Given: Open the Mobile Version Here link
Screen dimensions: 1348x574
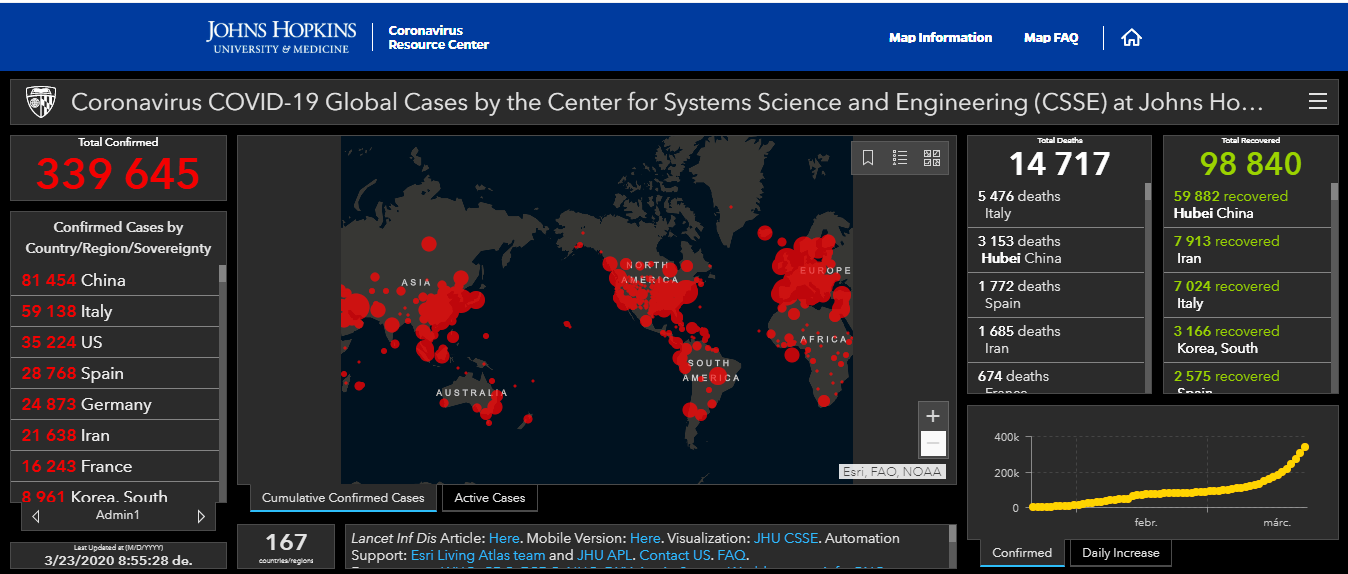Looking at the screenshot, I should (645, 538).
